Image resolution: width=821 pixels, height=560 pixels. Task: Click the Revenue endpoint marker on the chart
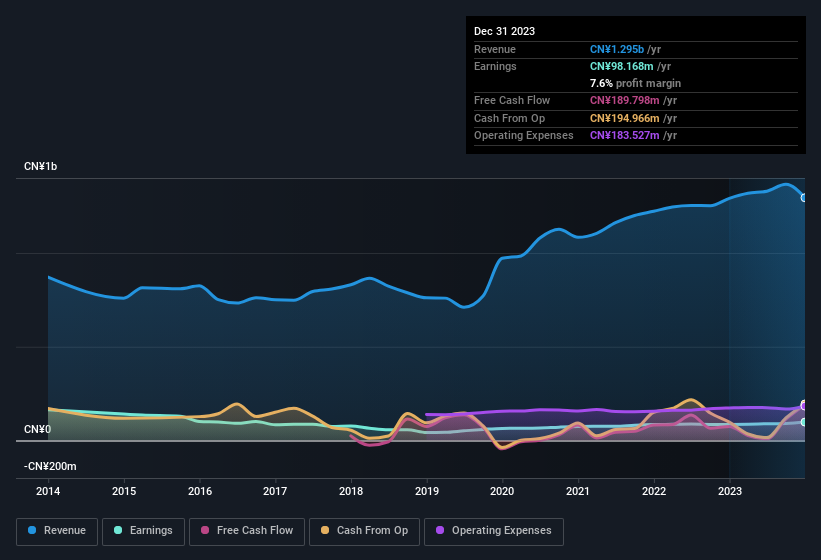coord(804,198)
